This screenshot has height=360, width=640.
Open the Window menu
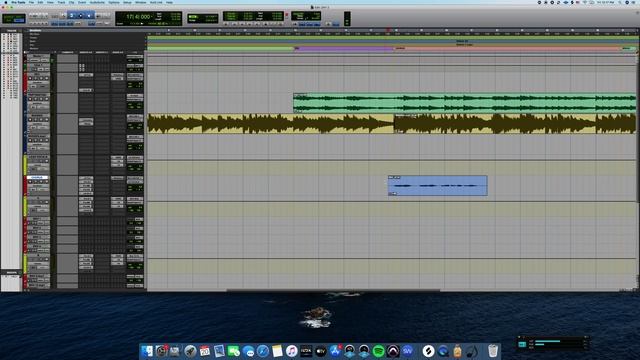pos(140,2)
